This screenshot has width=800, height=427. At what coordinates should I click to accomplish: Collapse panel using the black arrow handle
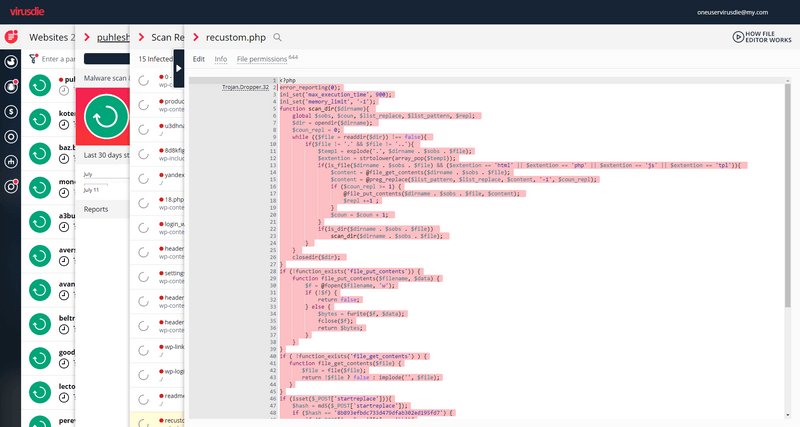pos(179,70)
